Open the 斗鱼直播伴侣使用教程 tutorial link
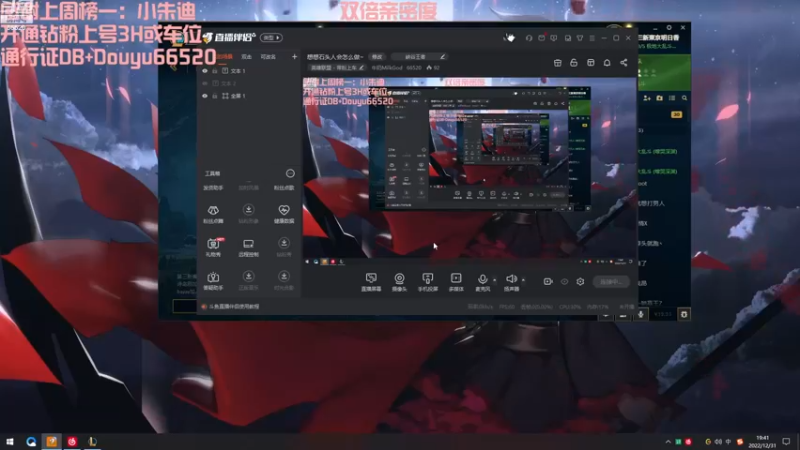800x450 pixels. coord(231,307)
